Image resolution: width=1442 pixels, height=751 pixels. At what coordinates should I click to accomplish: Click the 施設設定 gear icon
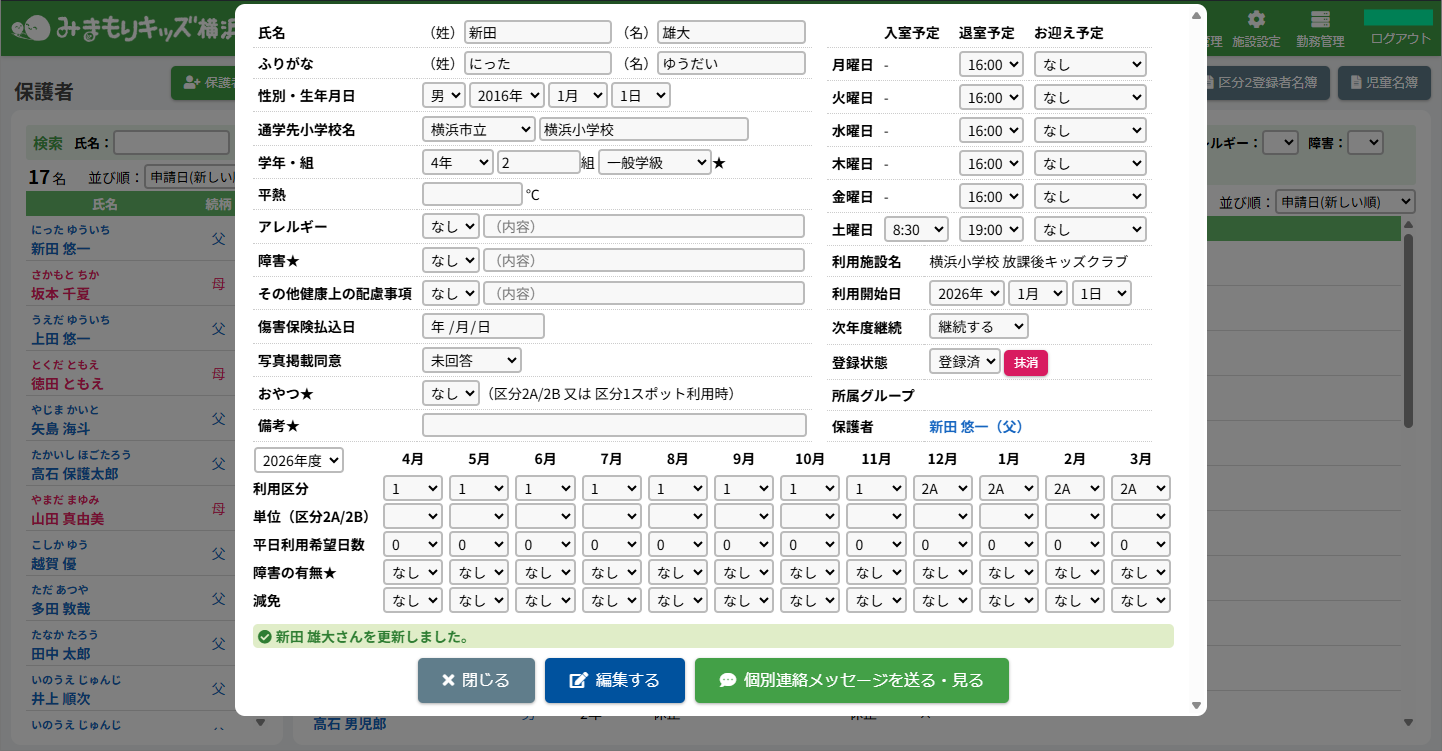coord(1256,20)
